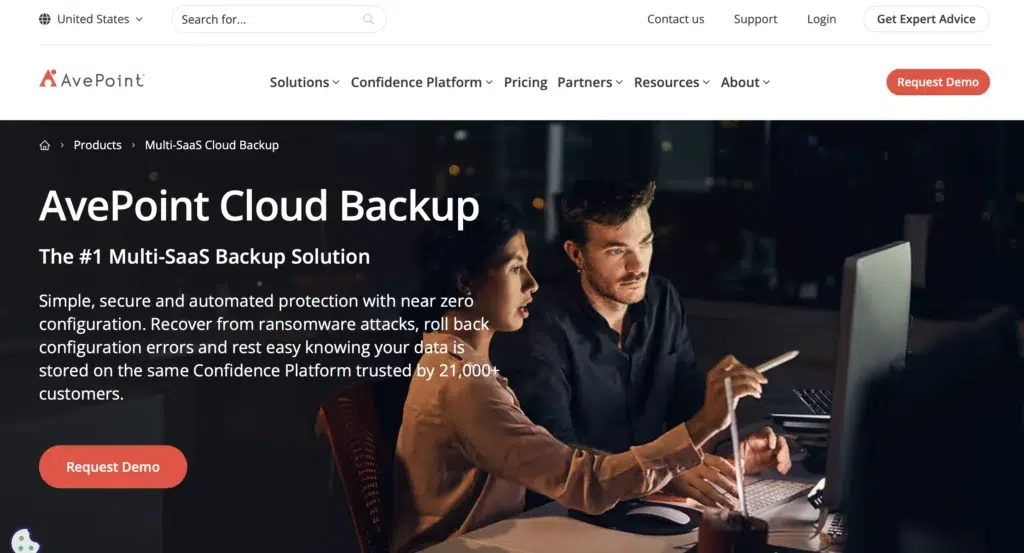Expand the Partners menu
The width and height of the screenshot is (1024, 553).
(x=590, y=82)
